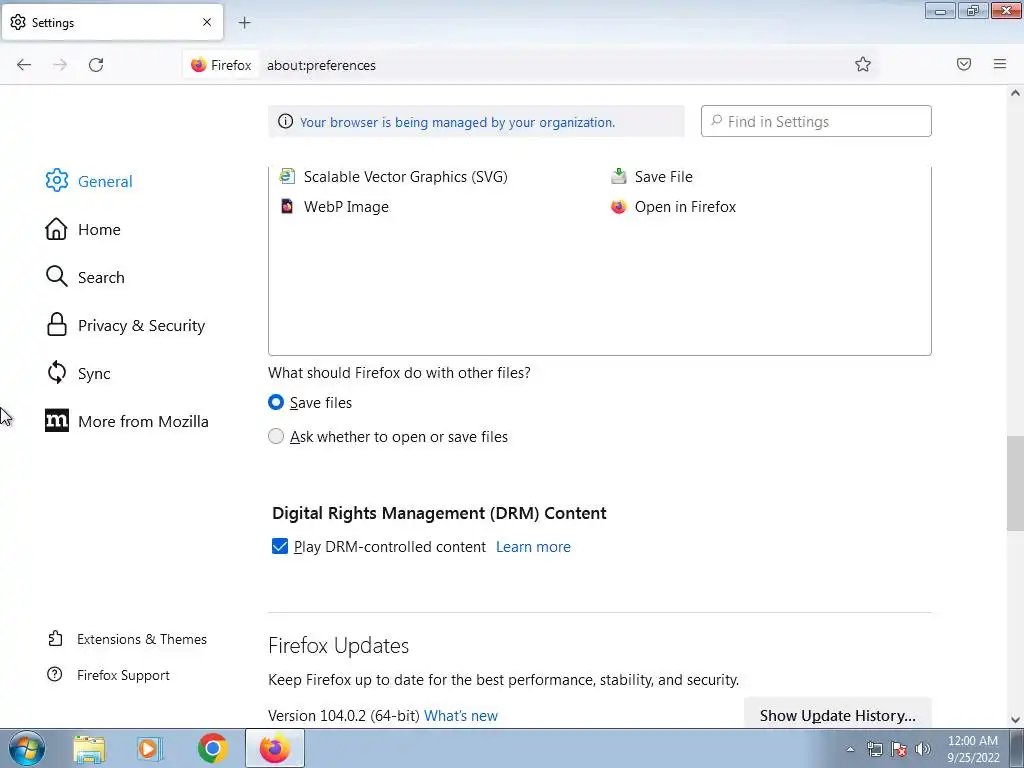Select the Save files radio option
Viewport: 1024px width, 768px height.
pos(276,402)
